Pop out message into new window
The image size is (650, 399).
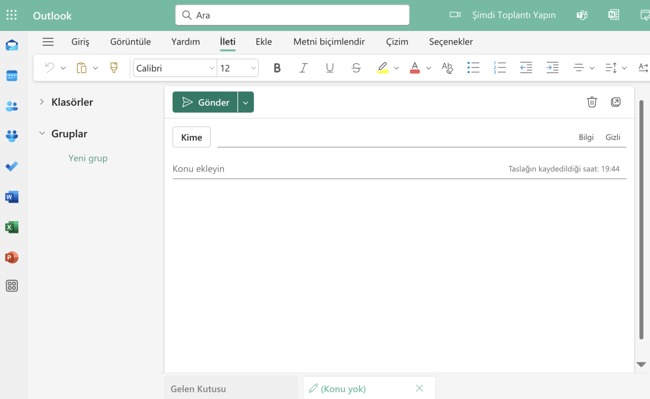[616, 102]
